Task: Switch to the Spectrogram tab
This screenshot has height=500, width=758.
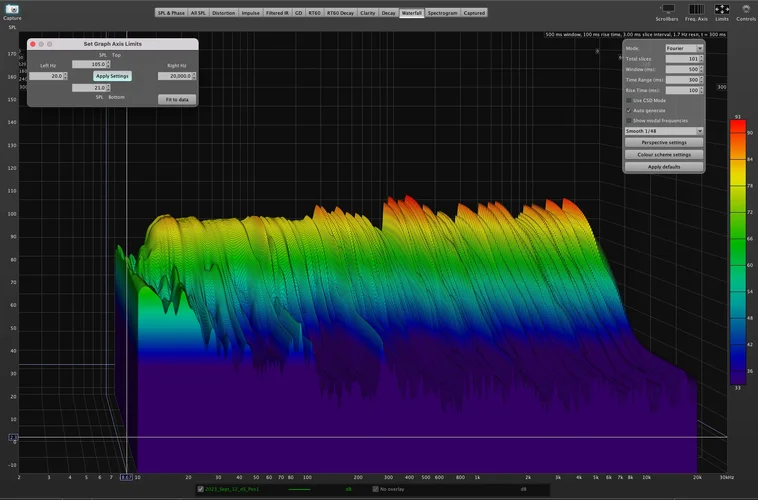Action: 442,13
